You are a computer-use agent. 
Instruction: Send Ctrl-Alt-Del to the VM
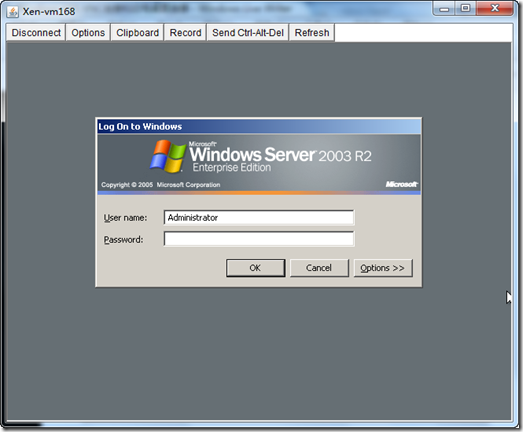248,33
